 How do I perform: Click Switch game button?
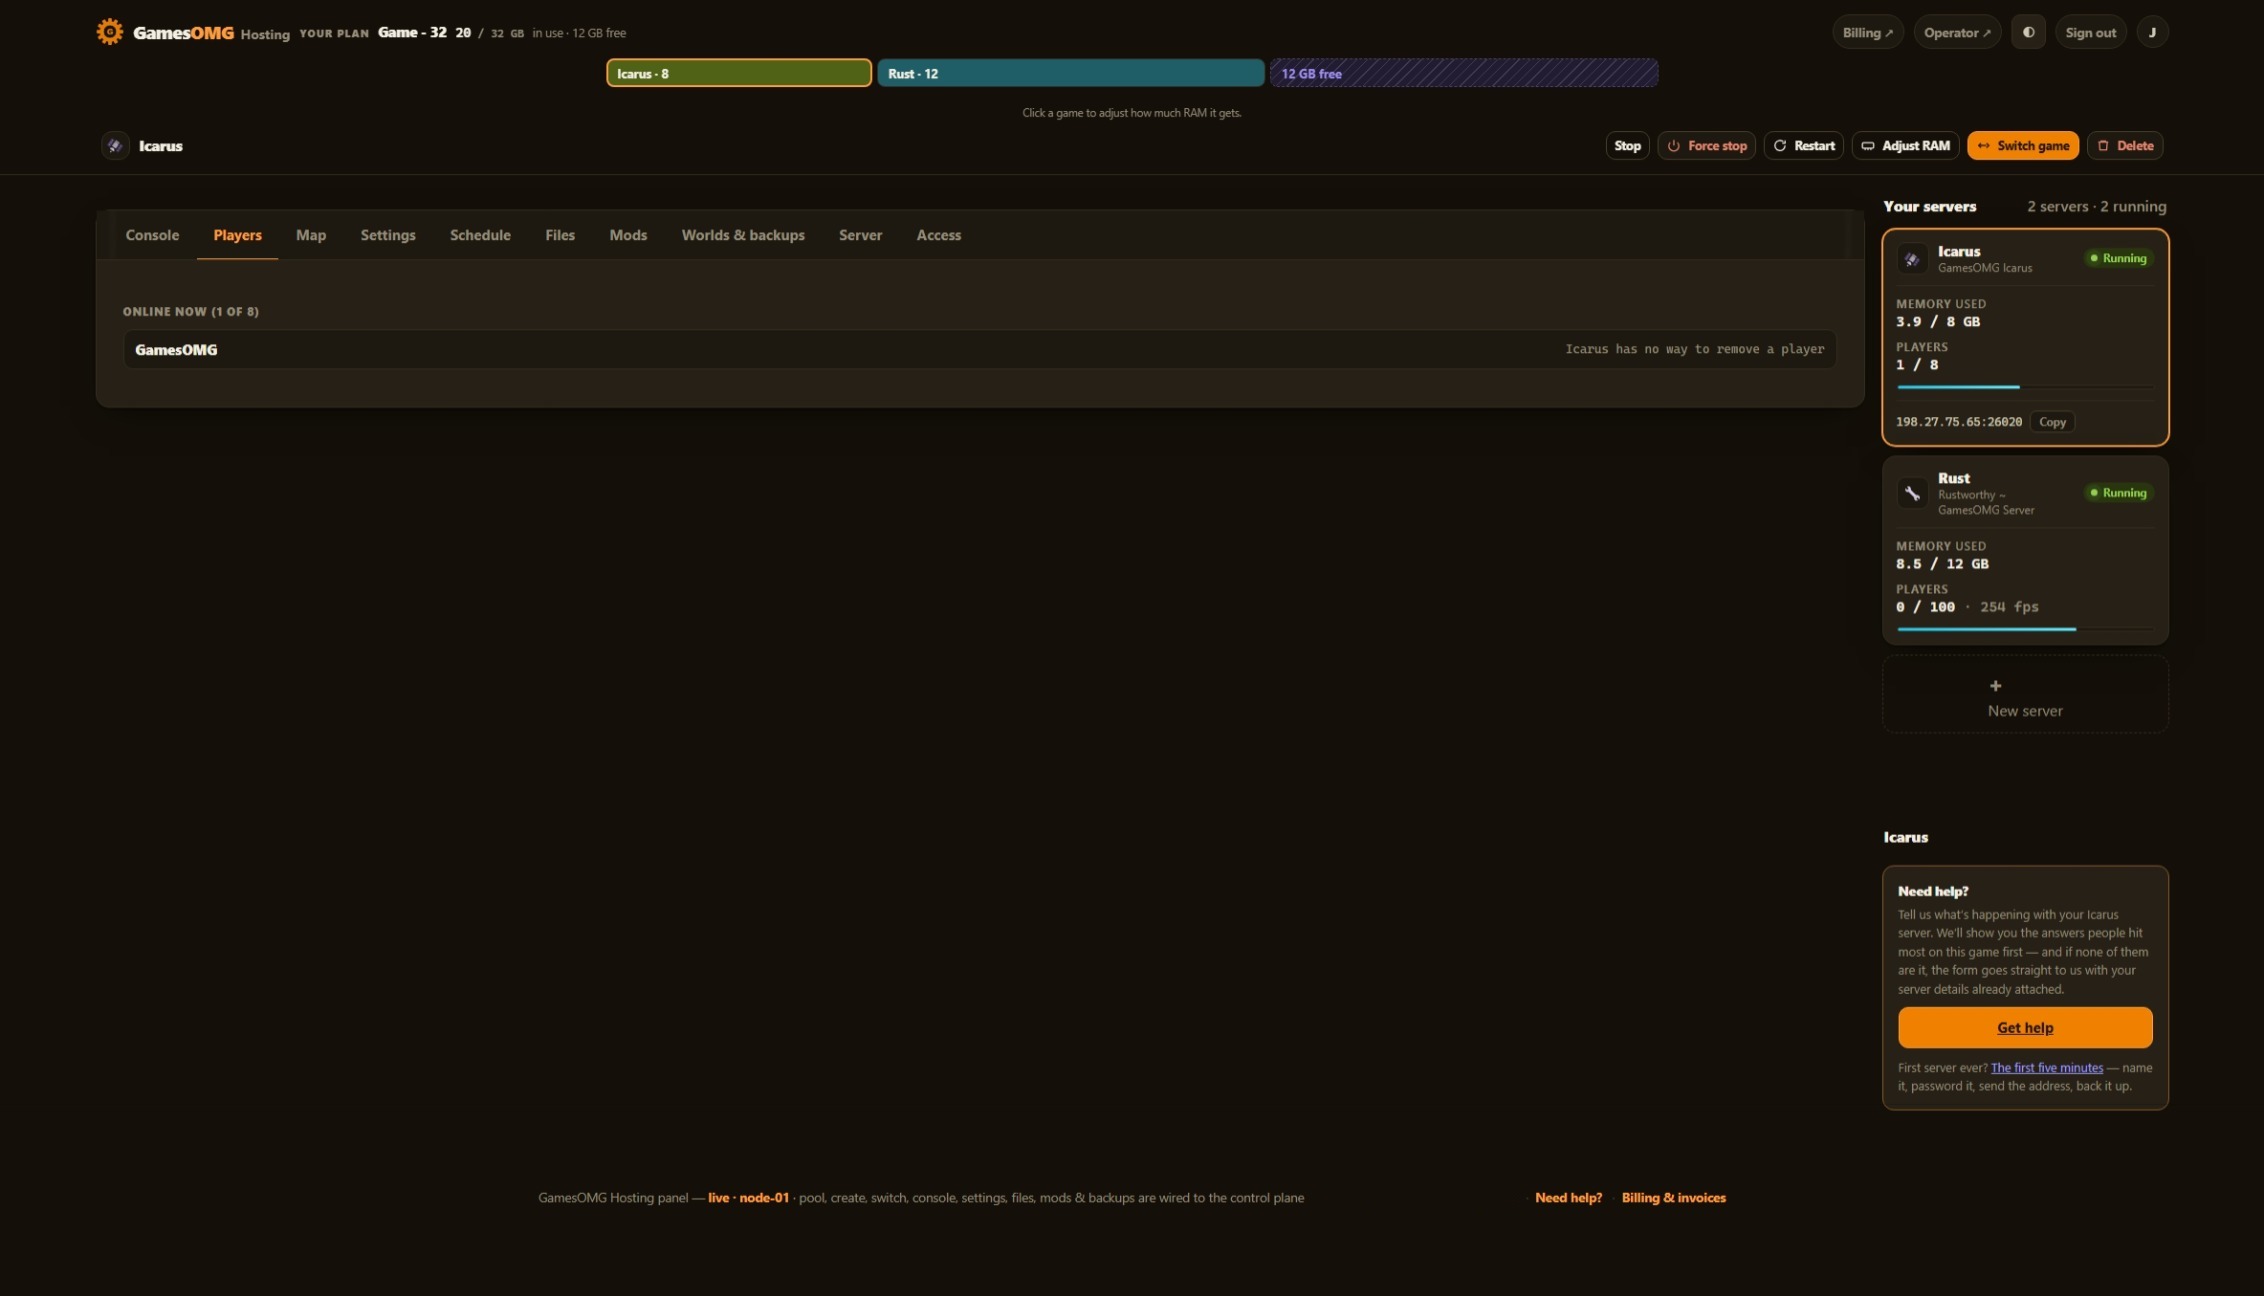2022,145
